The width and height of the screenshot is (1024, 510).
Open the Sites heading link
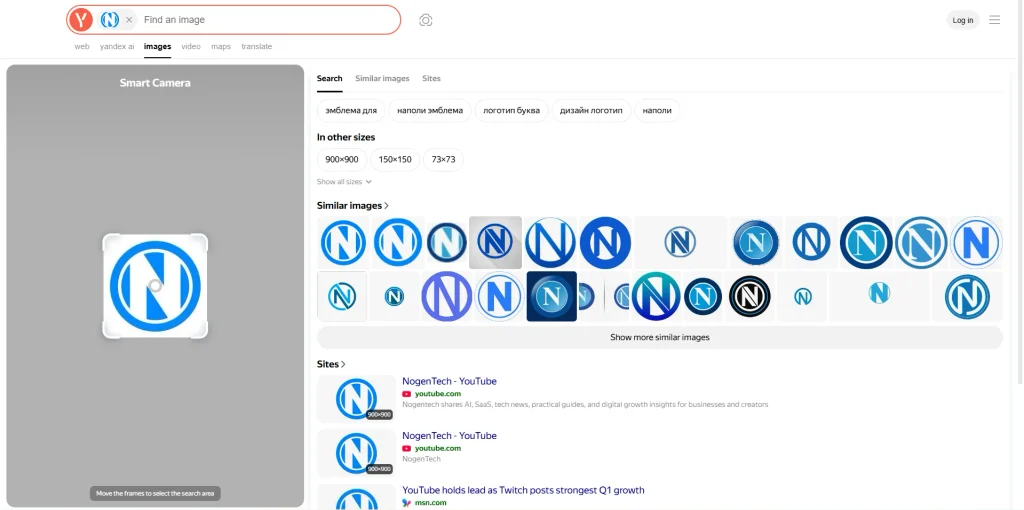tap(331, 364)
